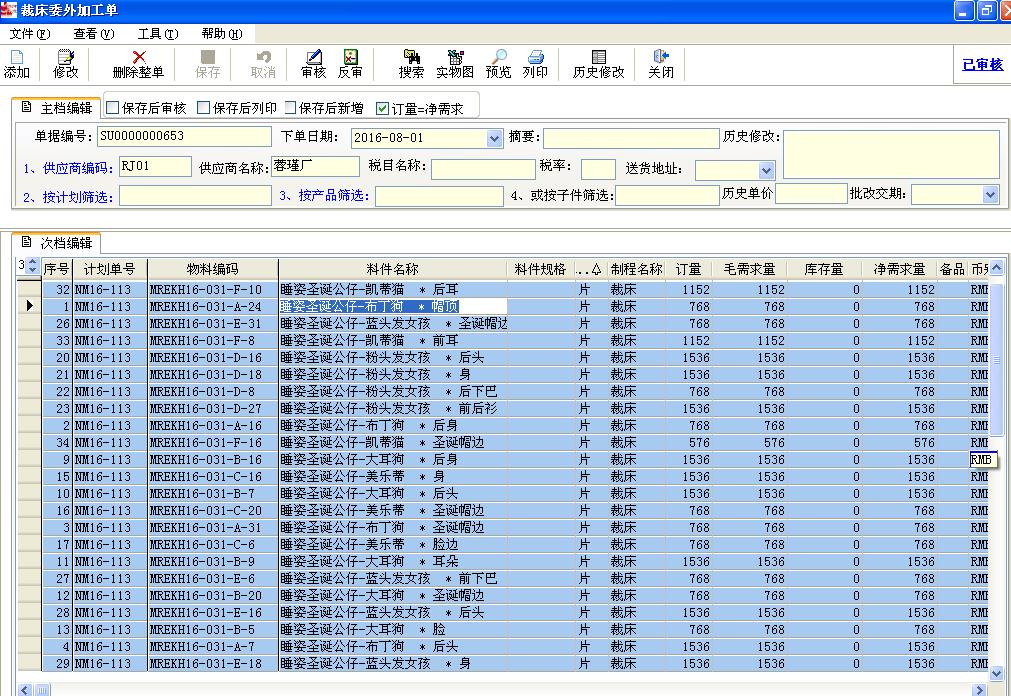Image resolution: width=1011 pixels, height=696 pixels.
Task: Click the 供应商名称 input field
Action: coord(315,166)
